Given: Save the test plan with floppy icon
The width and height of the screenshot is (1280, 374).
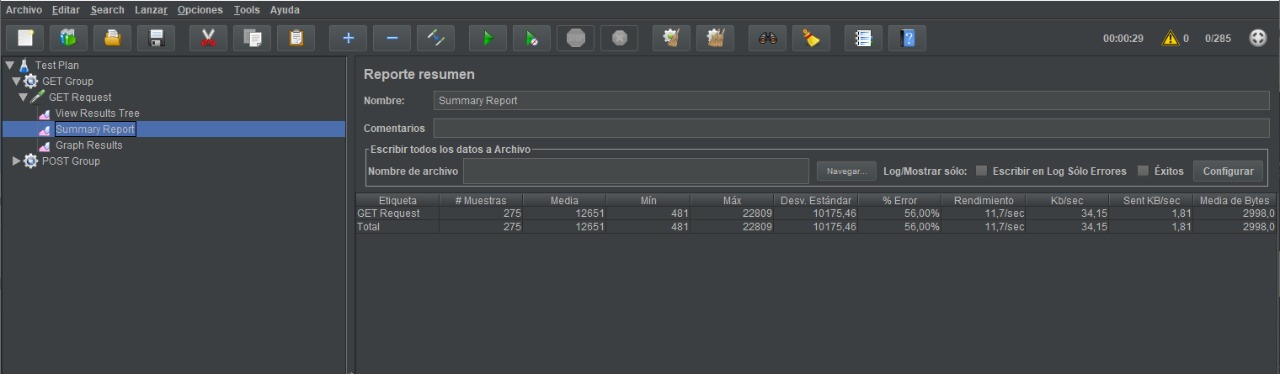Looking at the screenshot, I should click(157, 38).
